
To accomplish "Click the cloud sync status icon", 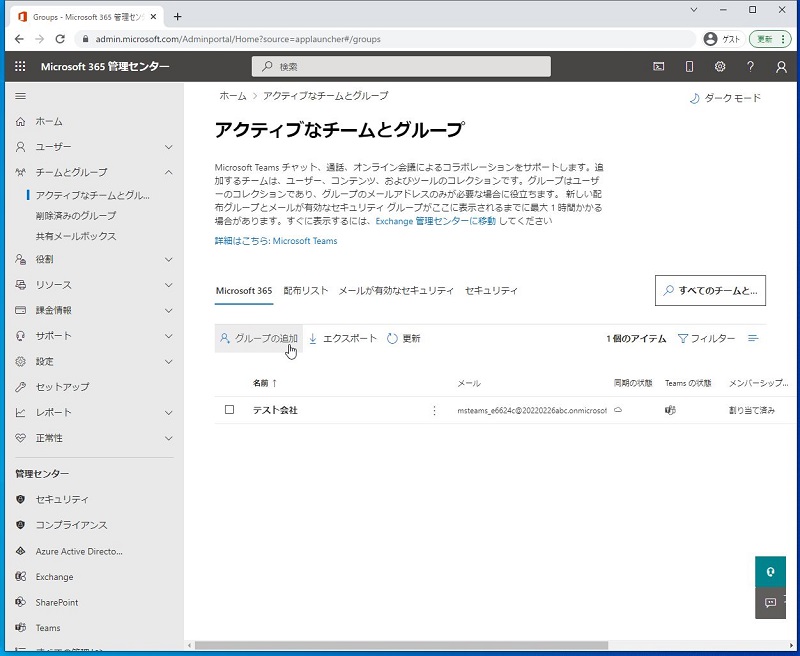I will point(618,410).
